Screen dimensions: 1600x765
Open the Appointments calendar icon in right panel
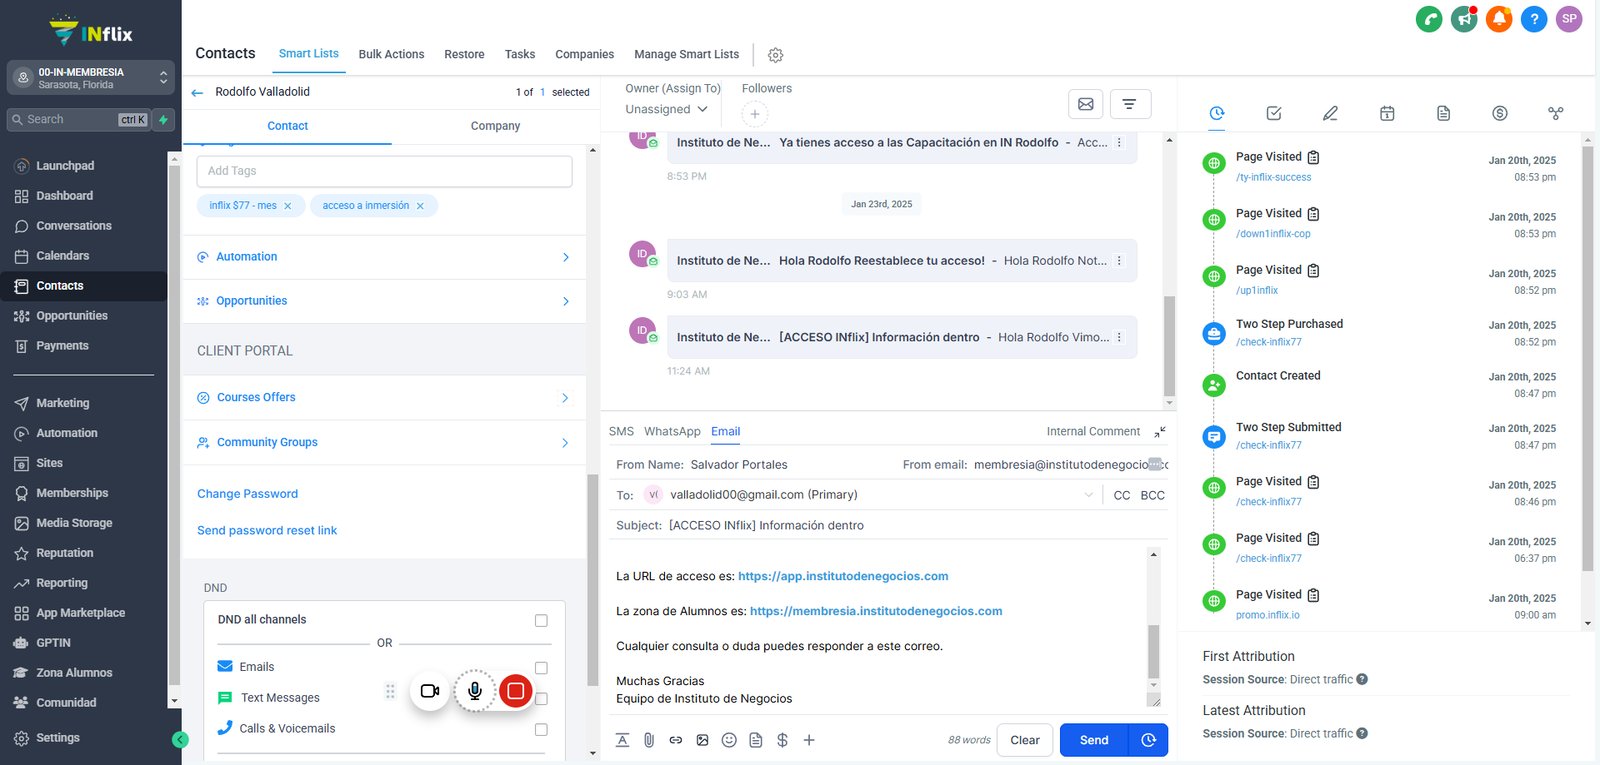click(1387, 113)
